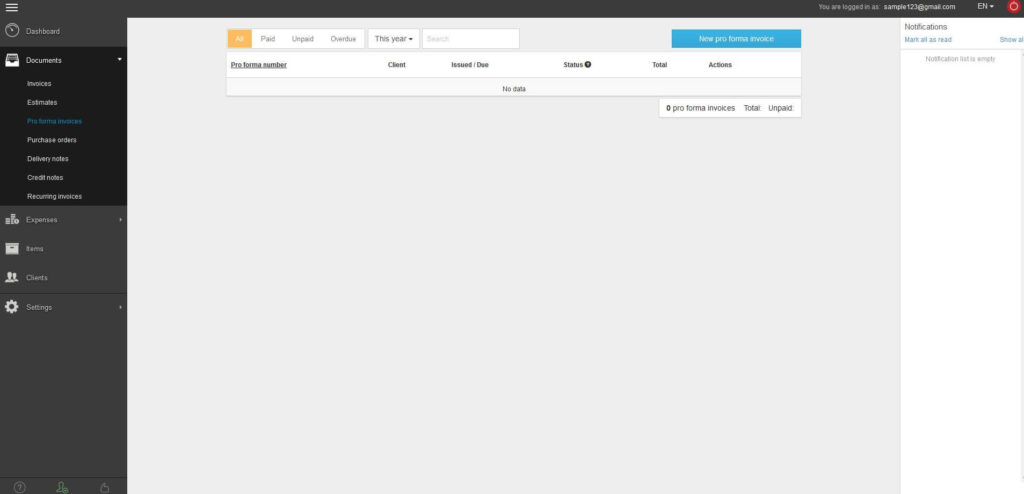Viewport: 1024px width, 494px height.
Task: Open Invoices in the sidebar
Action: 39,84
